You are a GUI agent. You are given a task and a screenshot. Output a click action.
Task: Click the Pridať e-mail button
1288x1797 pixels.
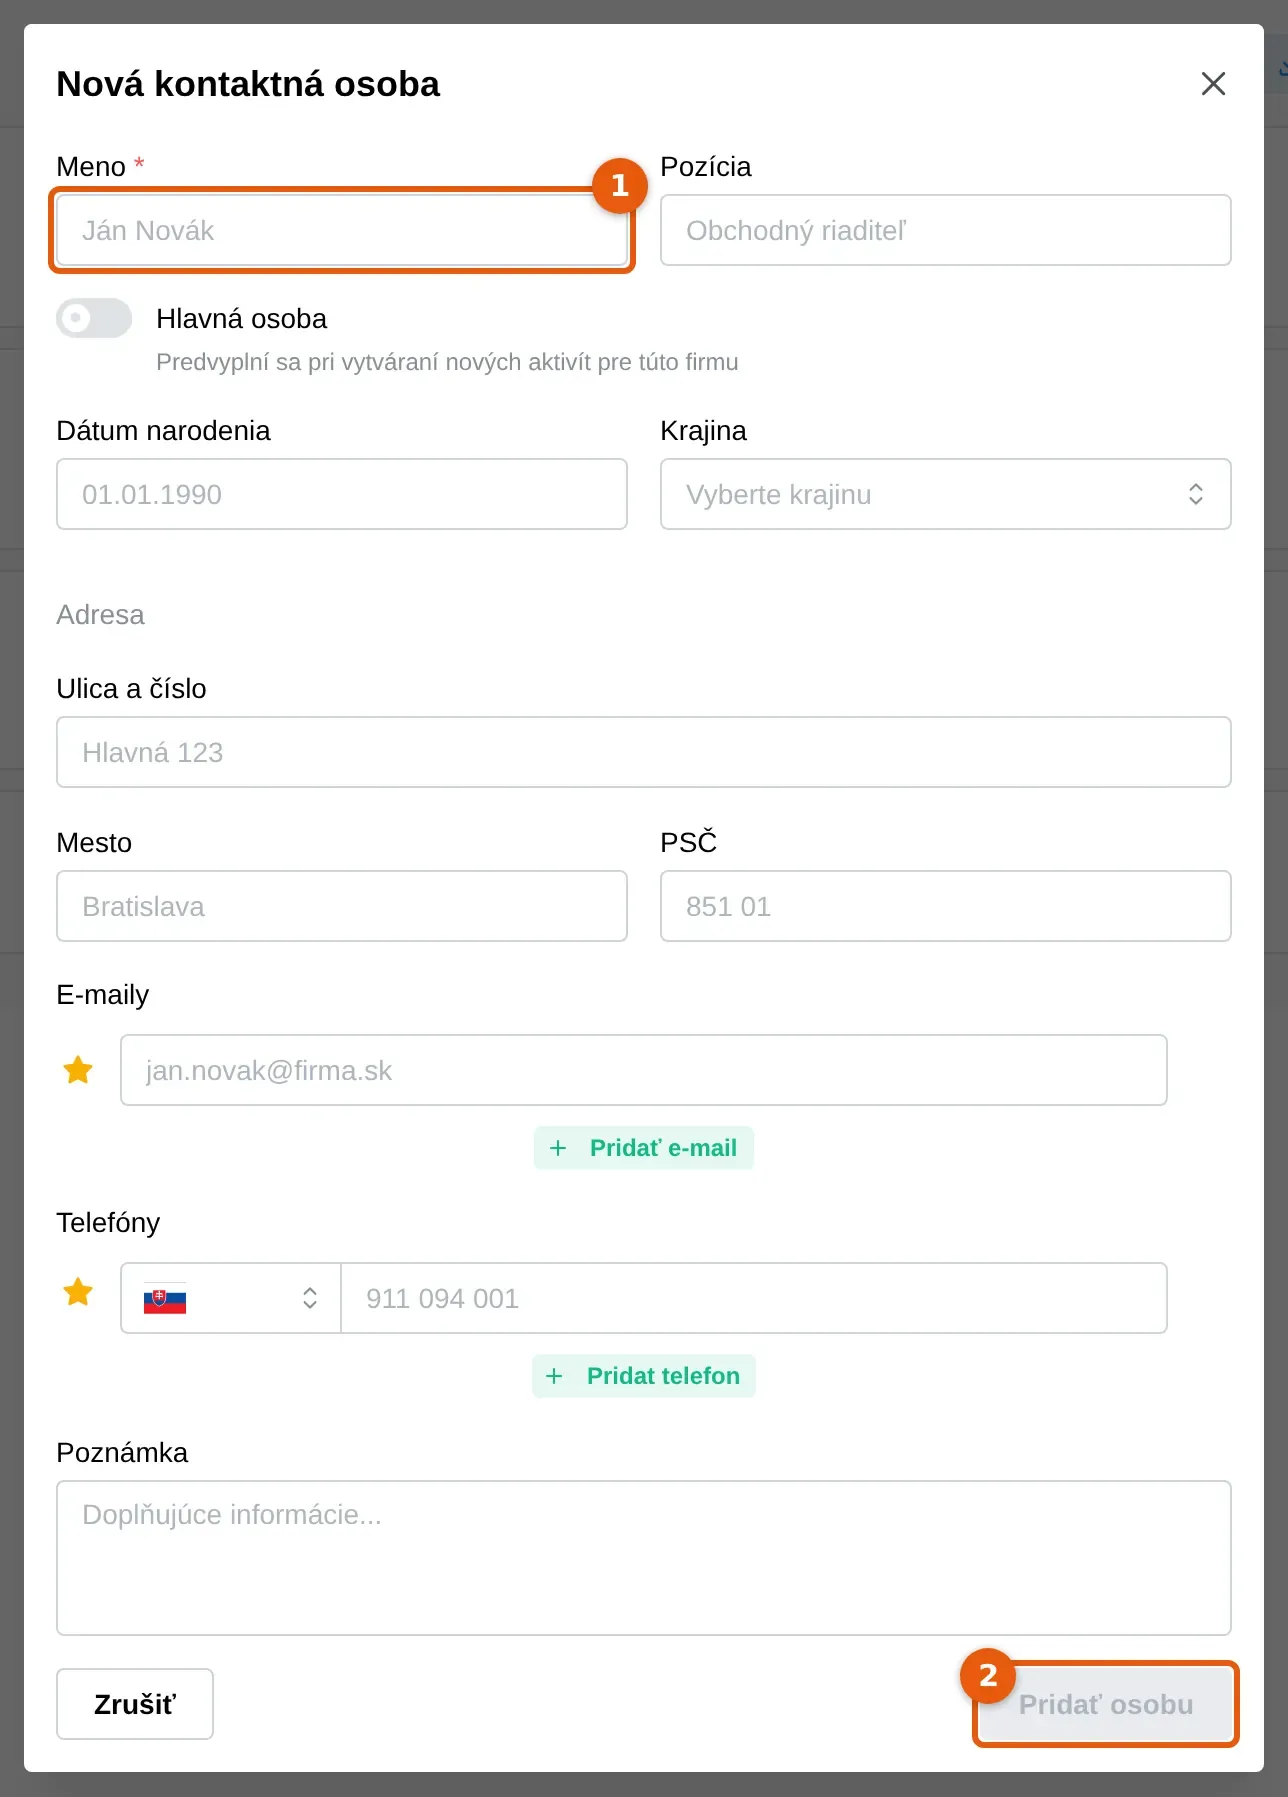(644, 1148)
